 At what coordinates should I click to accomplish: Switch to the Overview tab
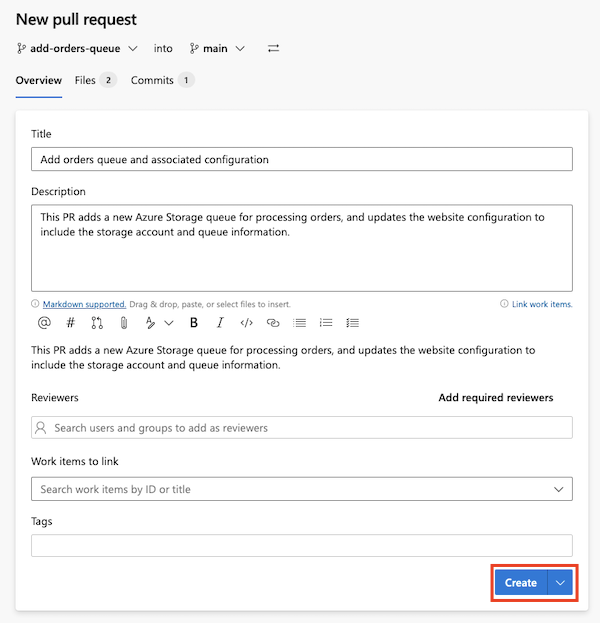pos(39,80)
